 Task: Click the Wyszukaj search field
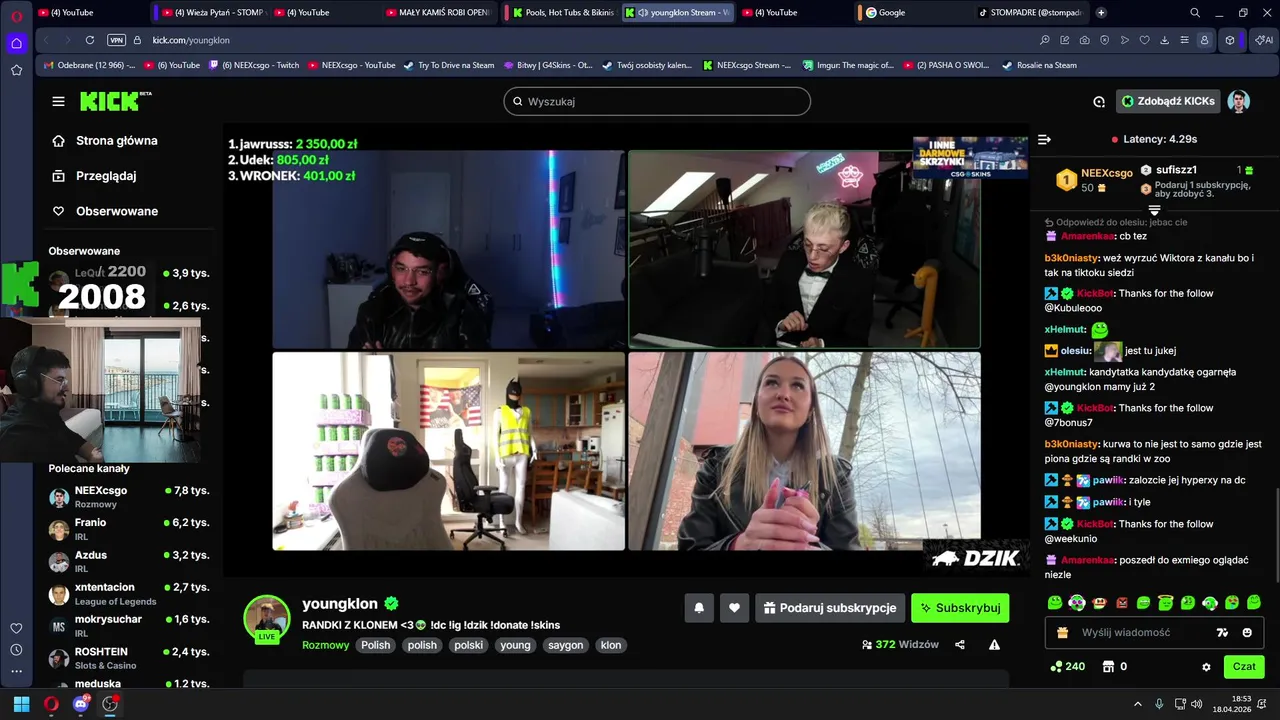pyautogui.click(x=657, y=101)
